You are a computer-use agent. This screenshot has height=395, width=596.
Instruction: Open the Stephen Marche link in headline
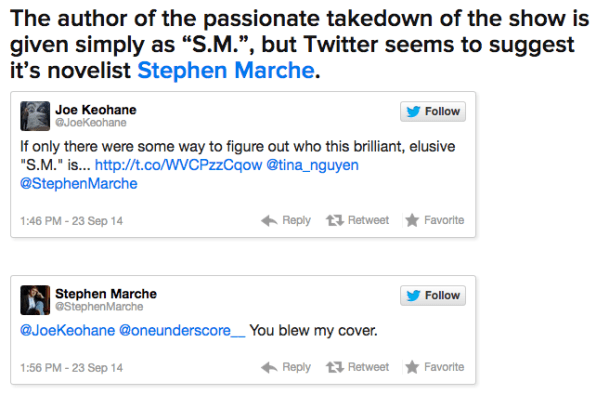click(226, 70)
